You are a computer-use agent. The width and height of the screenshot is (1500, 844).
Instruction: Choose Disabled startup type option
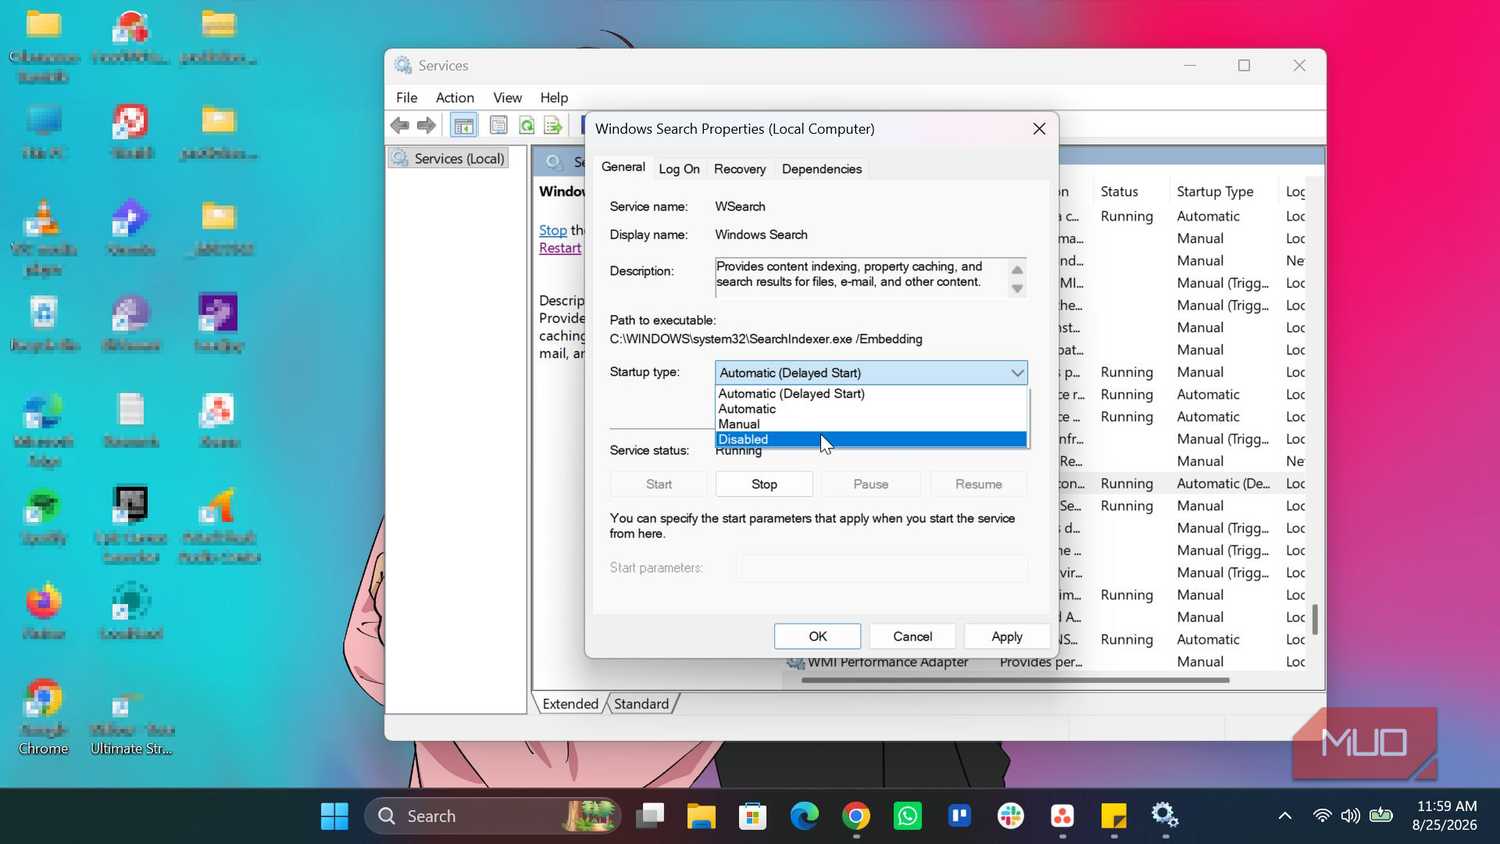[x=871, y=439]
